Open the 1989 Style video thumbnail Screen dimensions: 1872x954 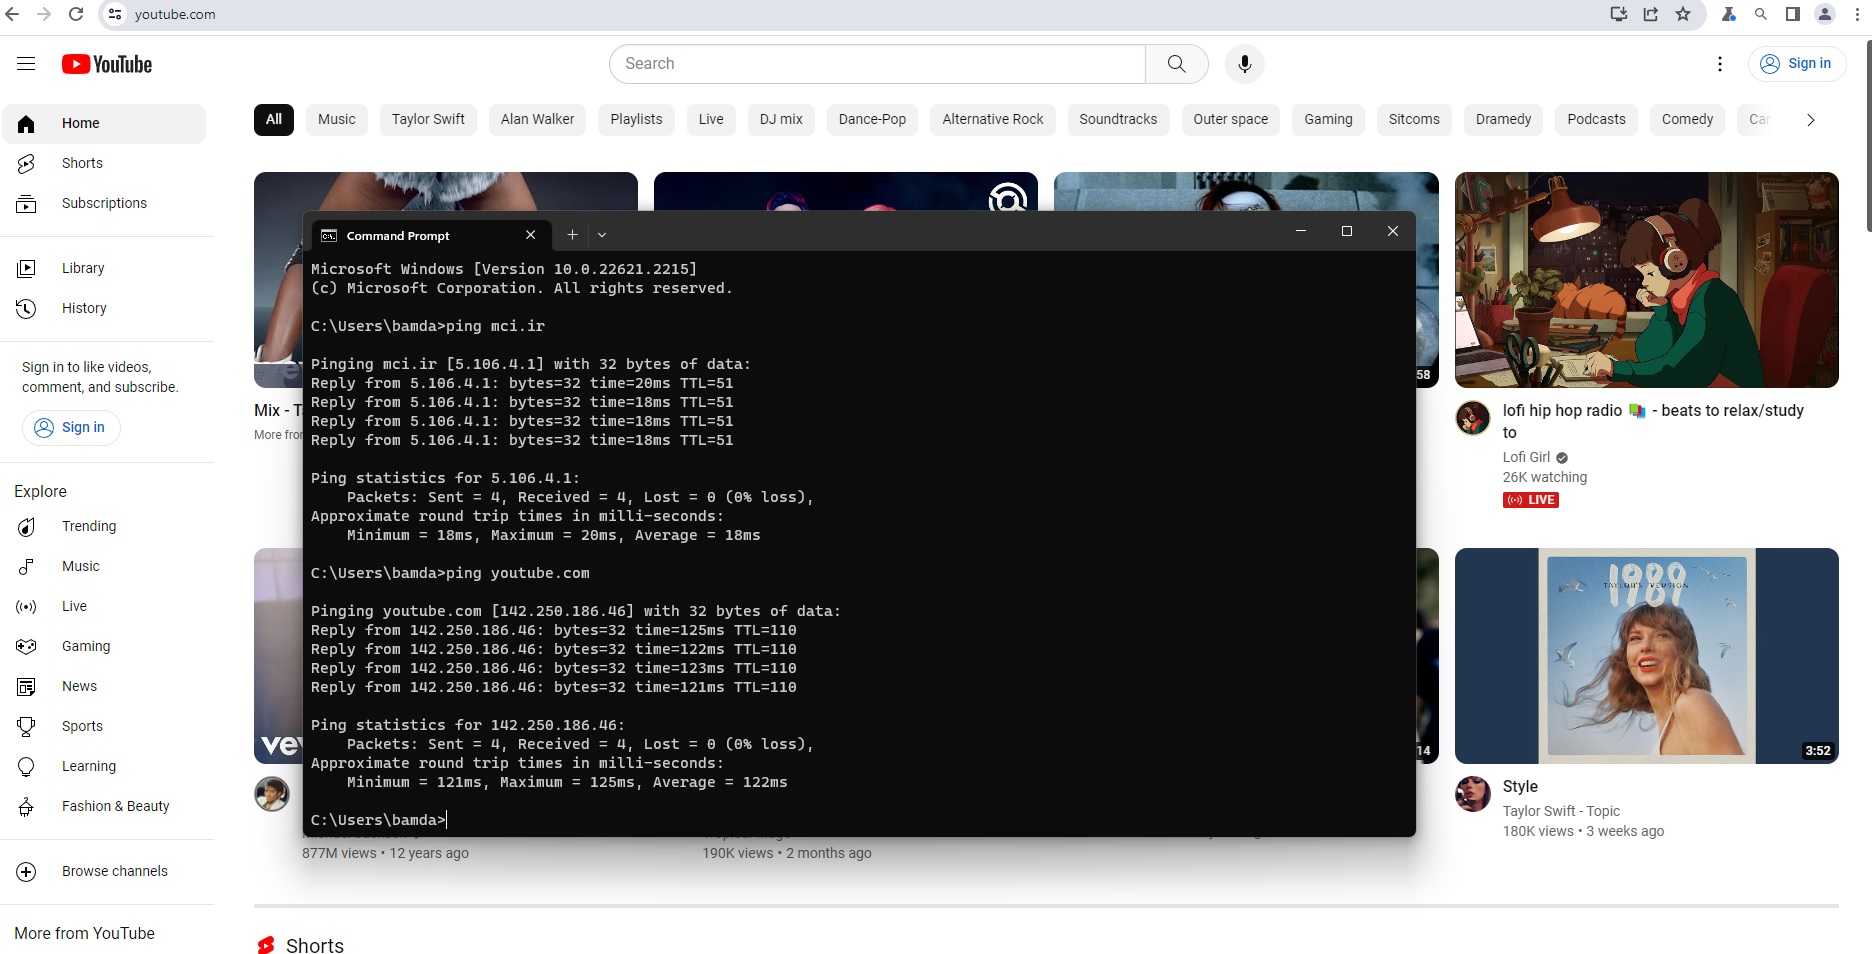coord(1647,656)
